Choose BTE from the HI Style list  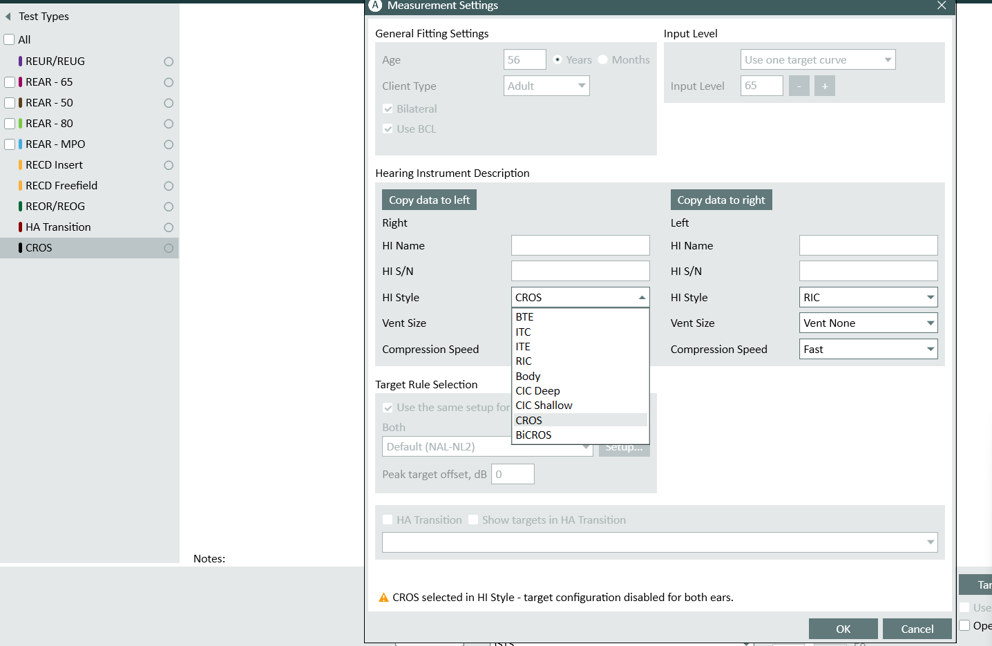tap(580, 317)
